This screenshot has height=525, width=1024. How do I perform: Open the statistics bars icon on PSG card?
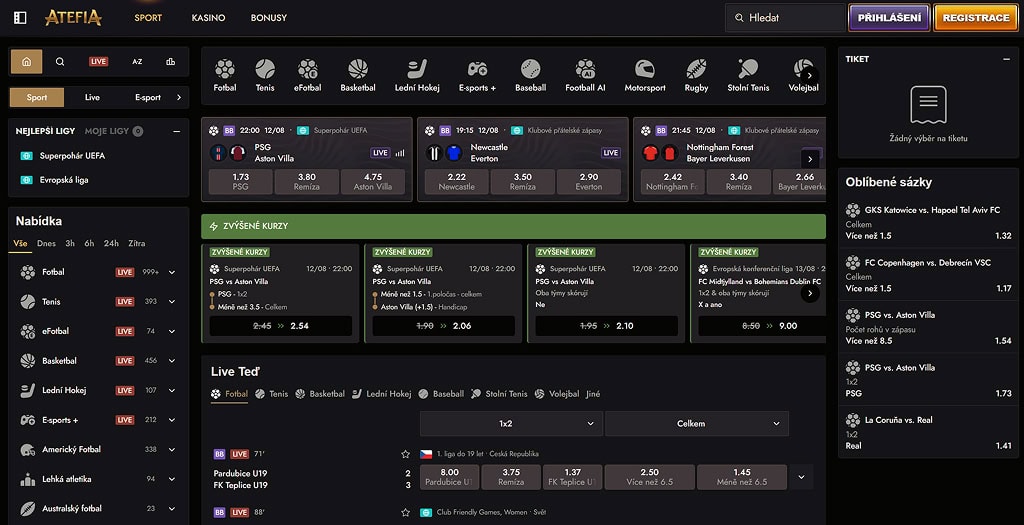(400, 153)
